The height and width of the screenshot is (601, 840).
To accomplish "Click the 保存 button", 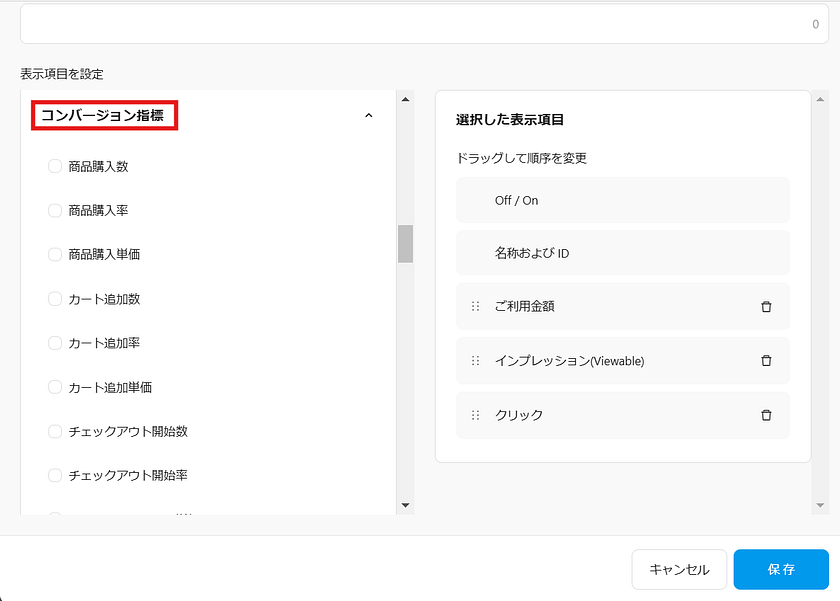I will click(780, 569).
